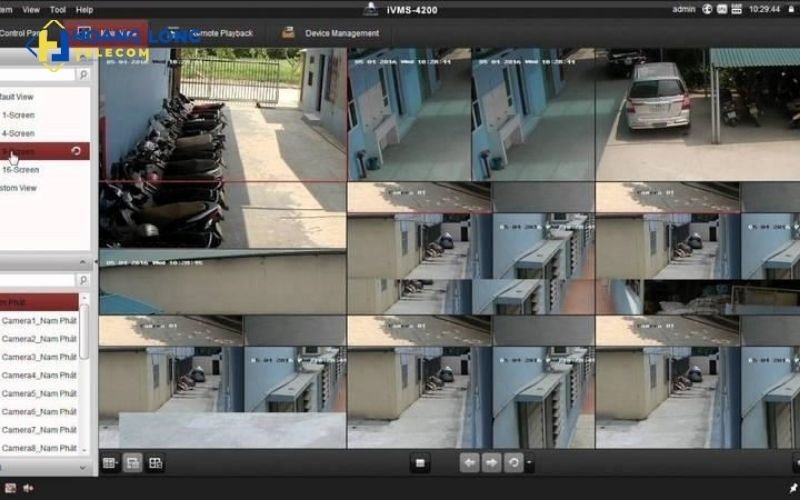Go to next page with right arrow

pyautogui.click(x=491, y=463)
